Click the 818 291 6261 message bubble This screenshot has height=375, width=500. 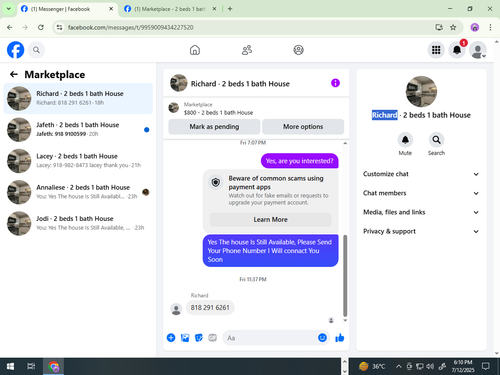pyautogui.click(x=210, y=308)
